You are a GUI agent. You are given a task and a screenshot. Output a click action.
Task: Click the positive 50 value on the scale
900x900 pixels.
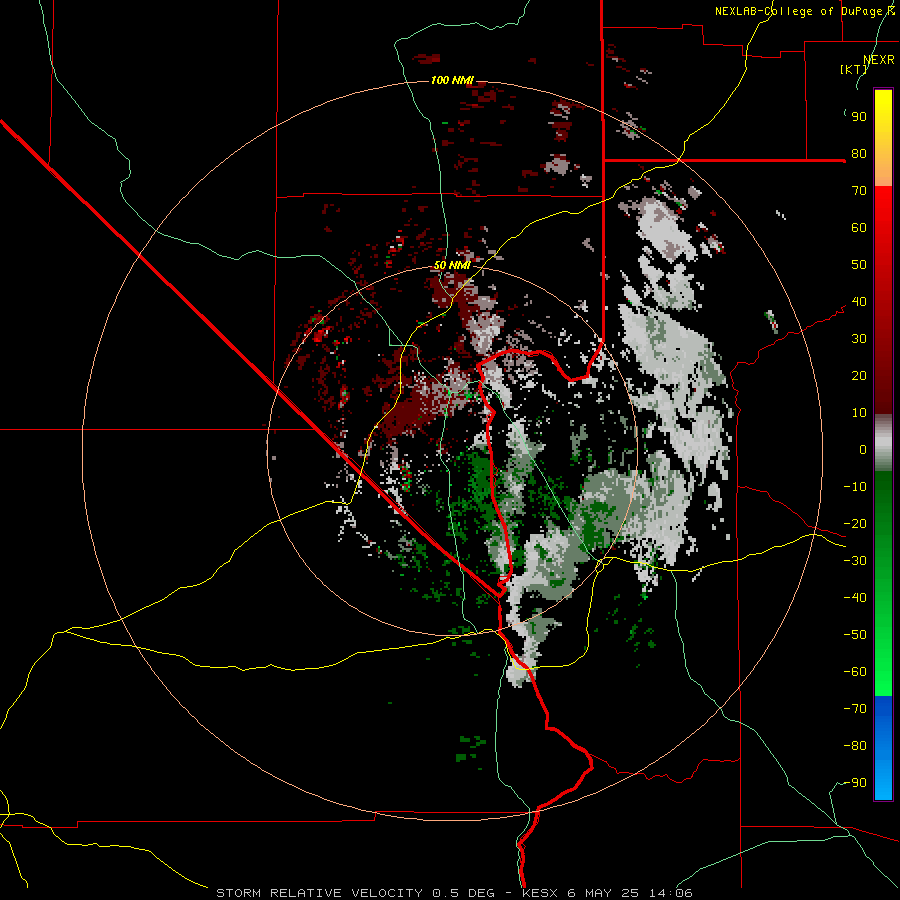pyautogui.click(x=859, y=265)
